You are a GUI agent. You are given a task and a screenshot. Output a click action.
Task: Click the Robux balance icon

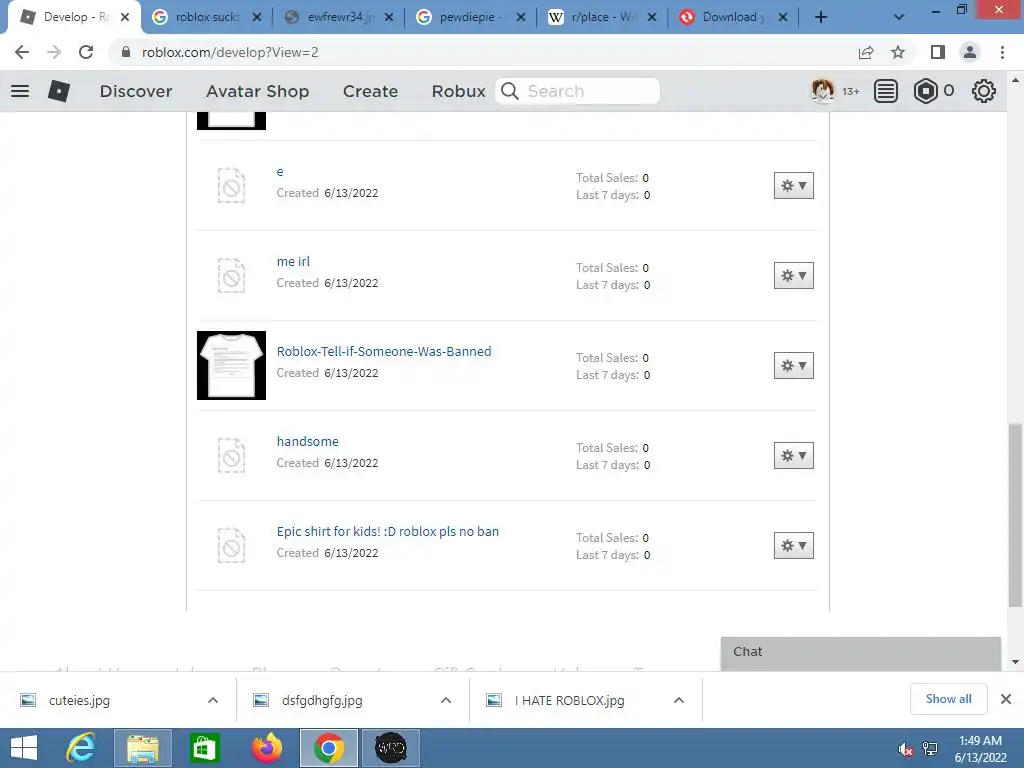[925, 91]
